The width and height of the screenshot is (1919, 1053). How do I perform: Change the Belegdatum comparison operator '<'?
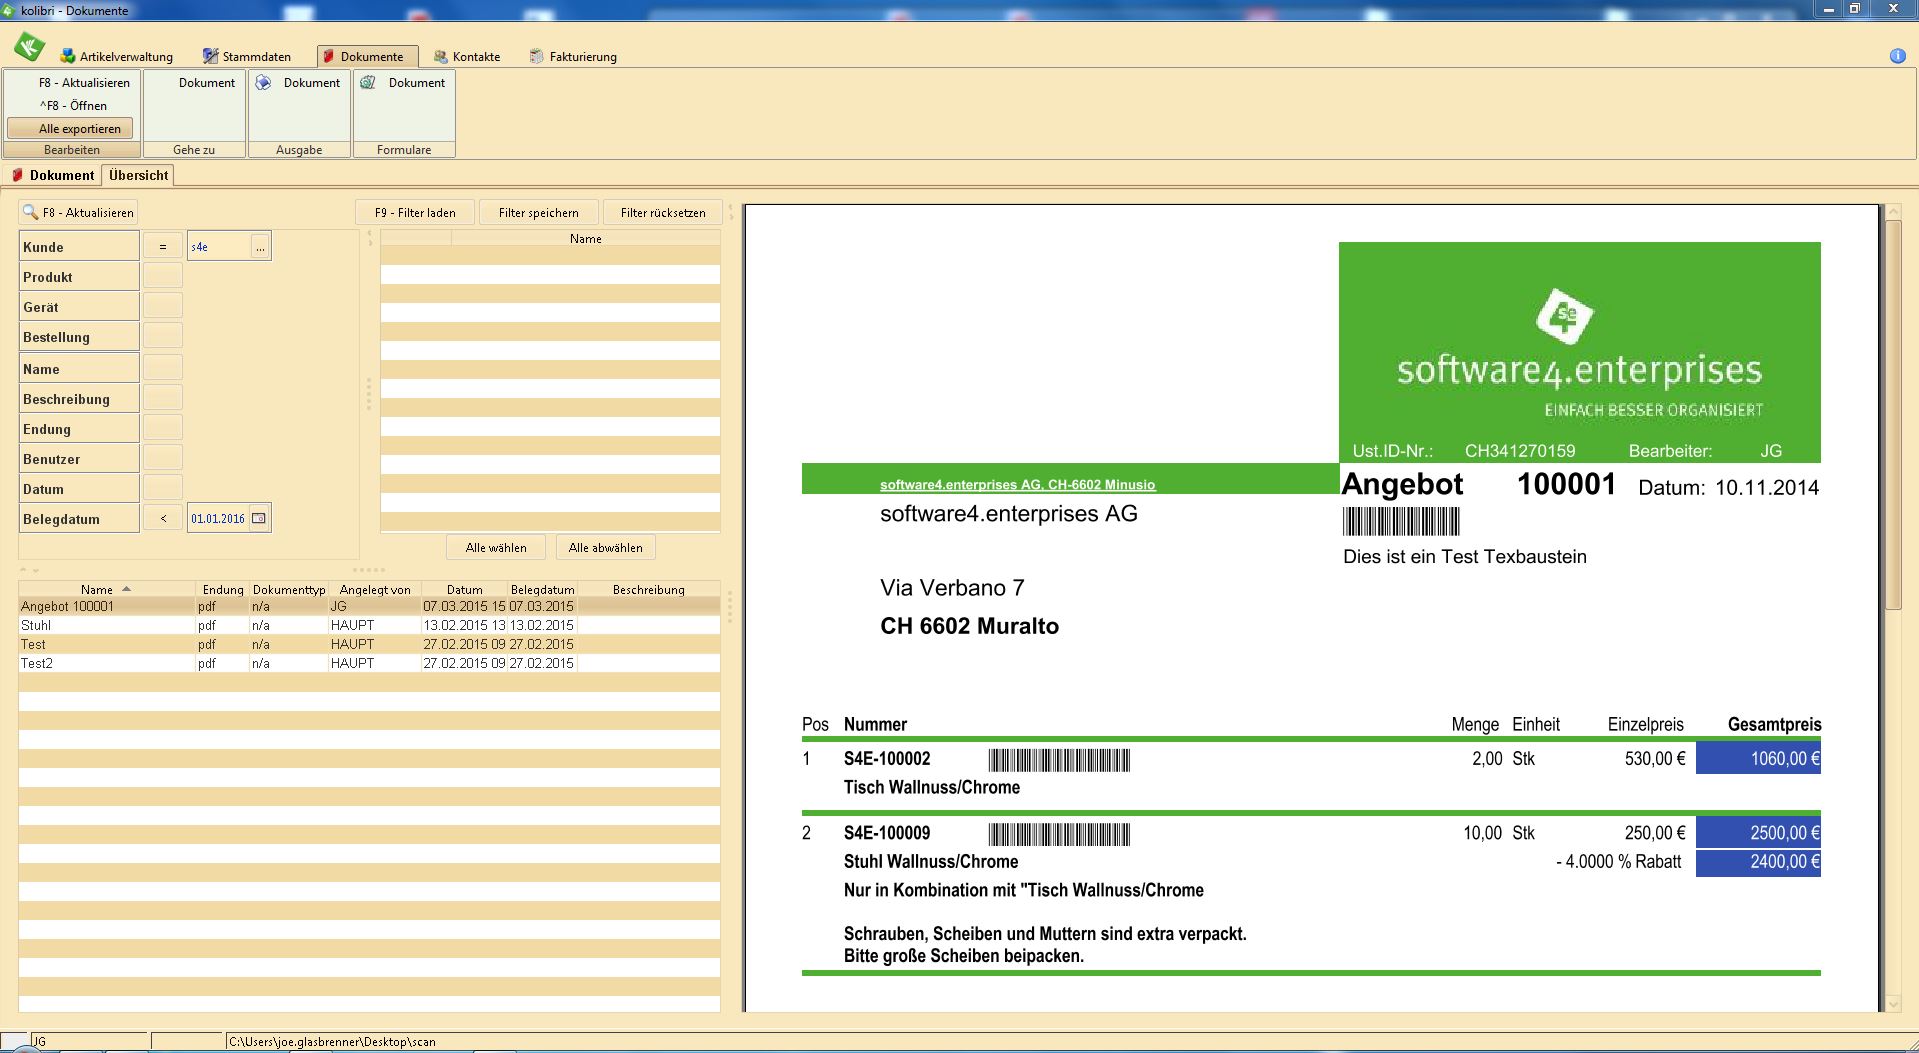[163, 518]
